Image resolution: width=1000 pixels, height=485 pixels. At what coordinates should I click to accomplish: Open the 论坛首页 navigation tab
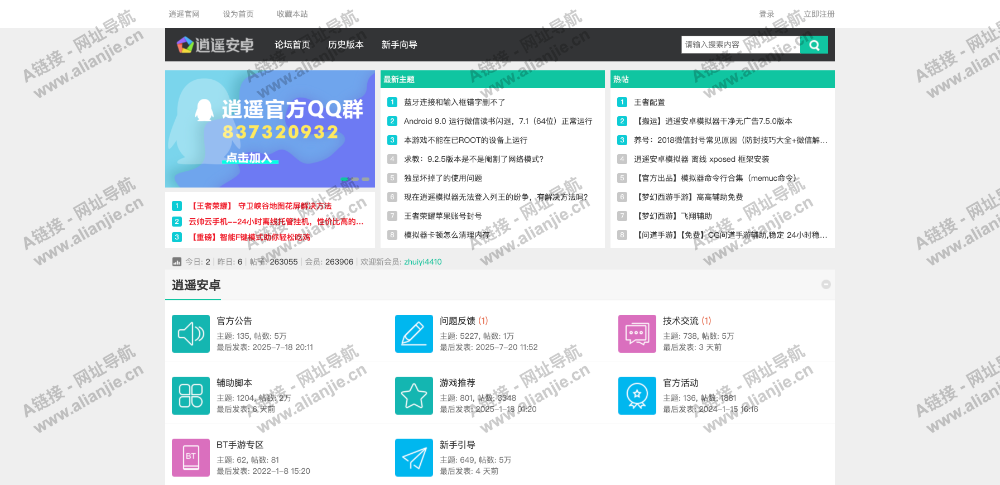[292, 45]
